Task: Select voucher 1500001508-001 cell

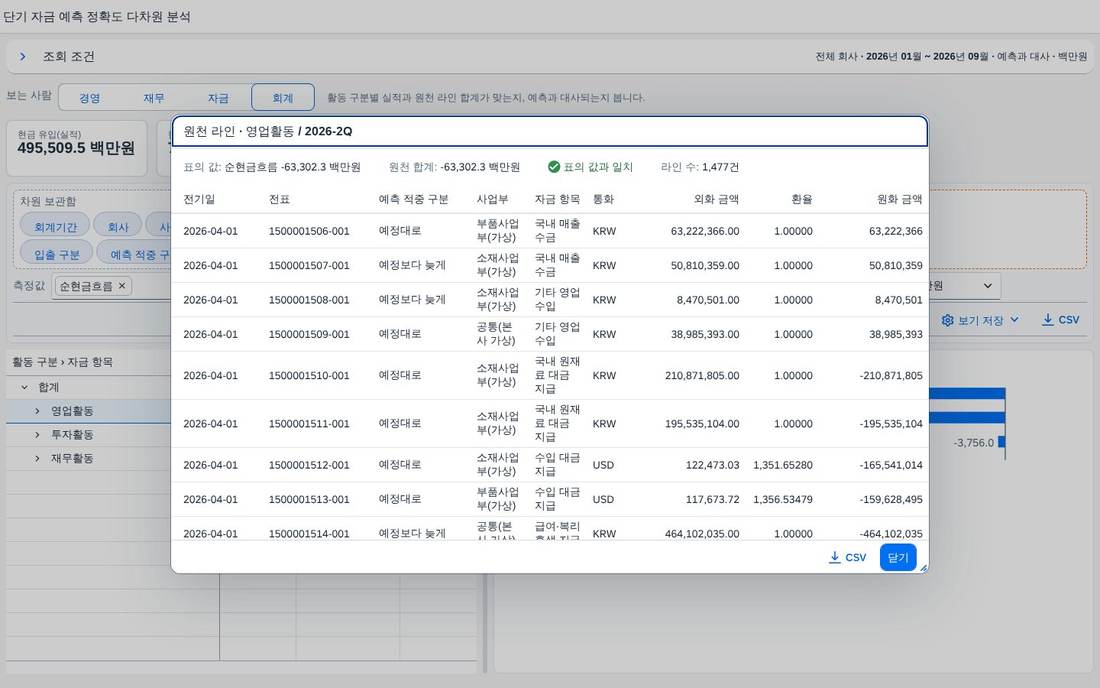Action: (x=309, y=299)
